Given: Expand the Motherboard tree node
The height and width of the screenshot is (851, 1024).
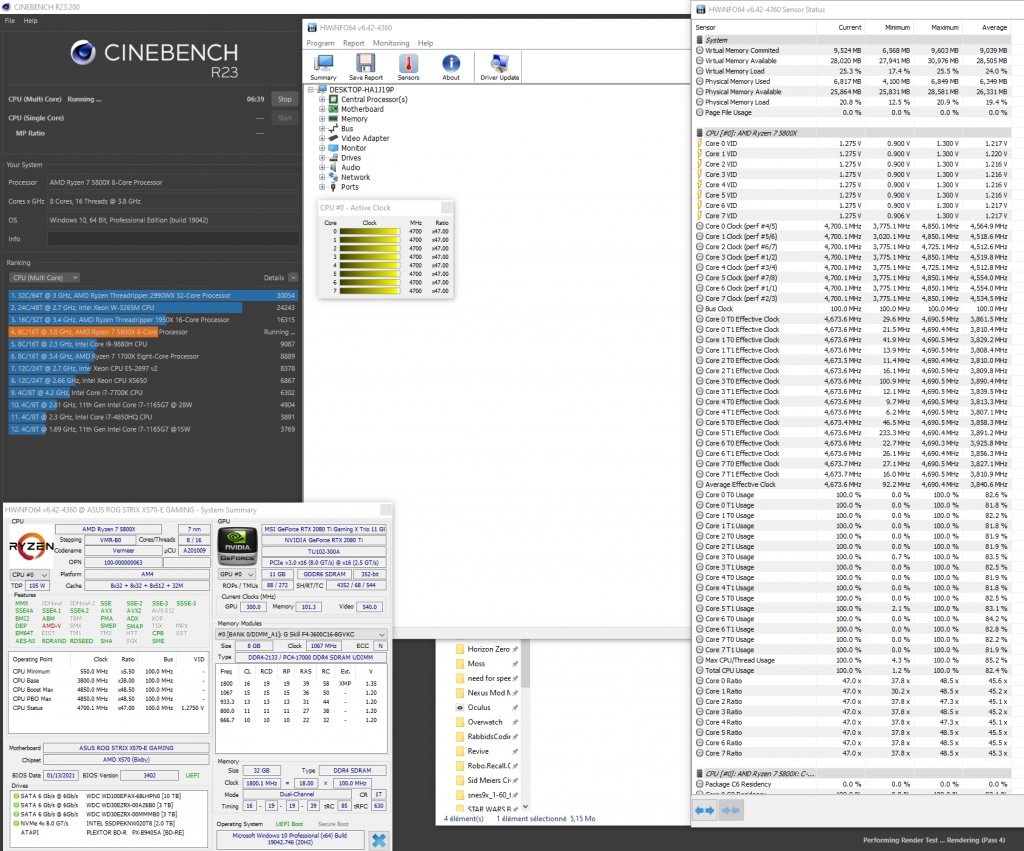Looking at the screenshot, I should click(x=322, y=109).
